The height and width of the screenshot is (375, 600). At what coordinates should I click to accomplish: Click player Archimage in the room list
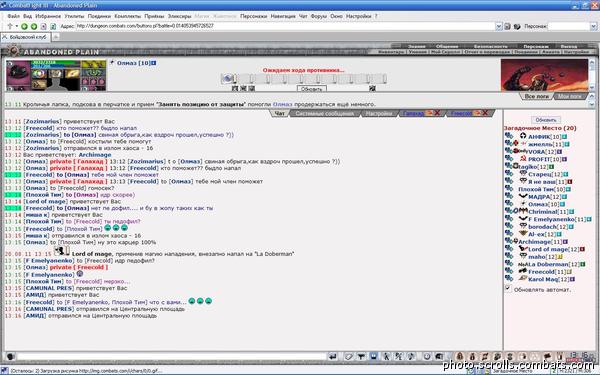tap(535, 242)
